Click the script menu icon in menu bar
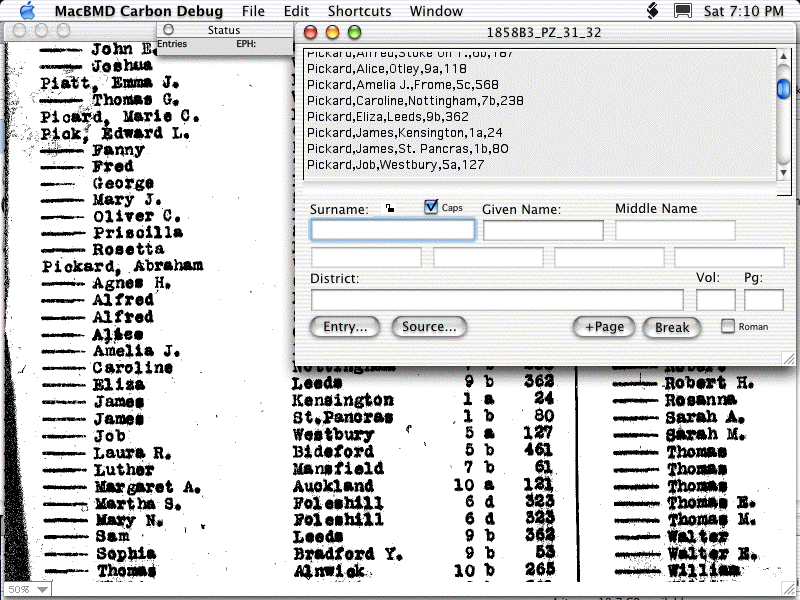The height and width of the screenshot is (600, 800). tap(651, 11)
